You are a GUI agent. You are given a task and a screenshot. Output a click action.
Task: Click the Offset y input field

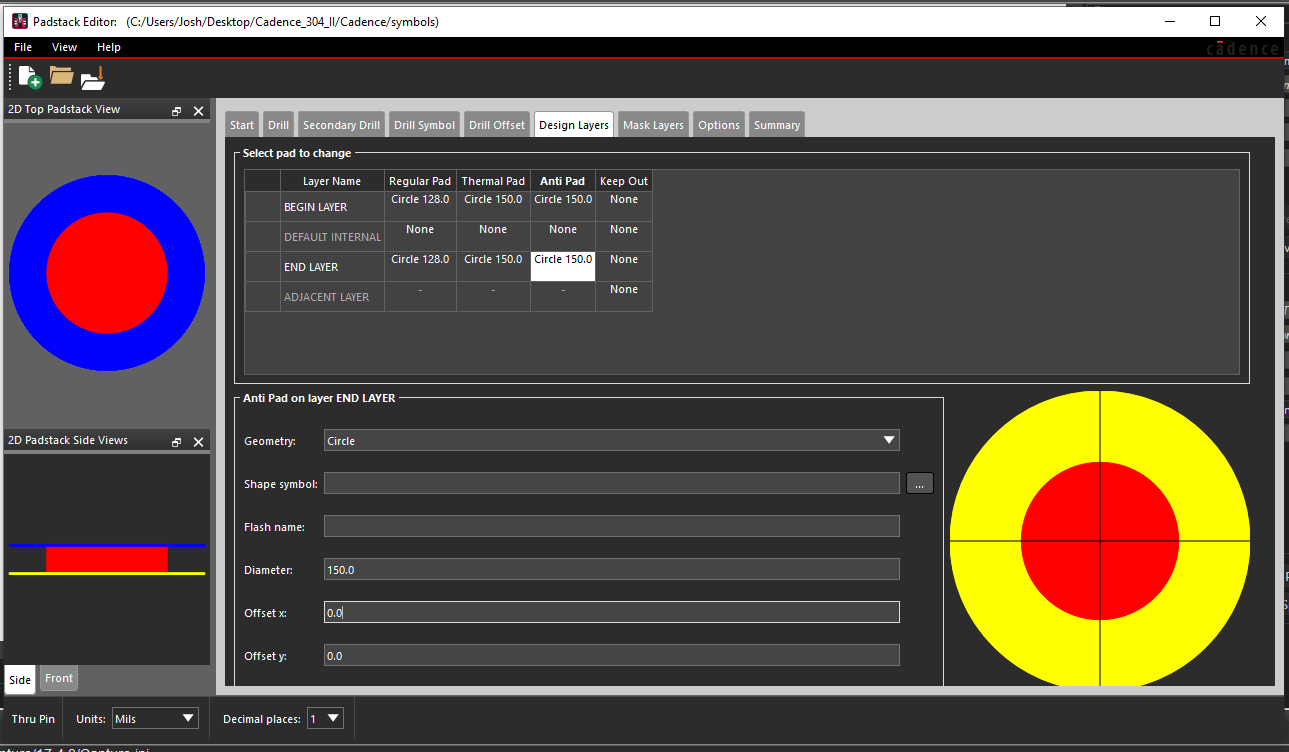click(x=612, y=655)
